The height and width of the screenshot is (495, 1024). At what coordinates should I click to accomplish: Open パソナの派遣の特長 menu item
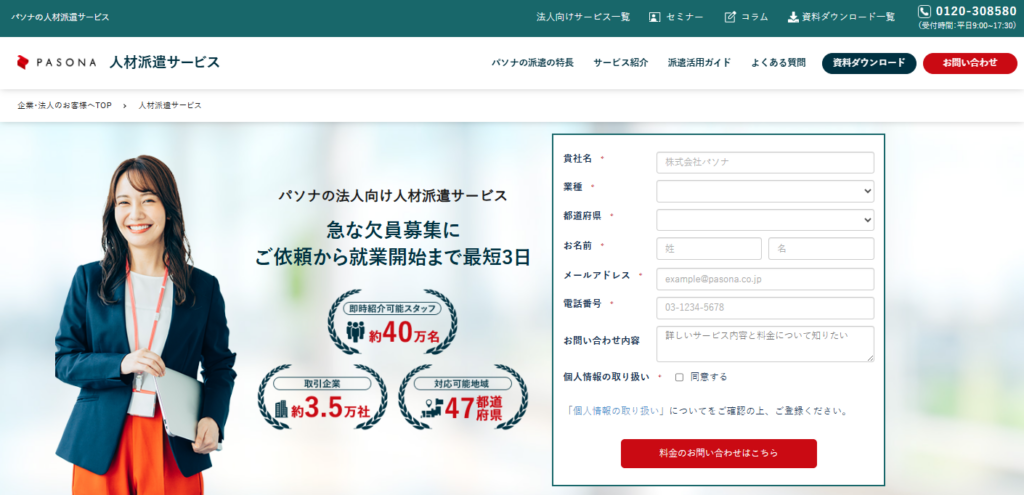tap(532, 63)
